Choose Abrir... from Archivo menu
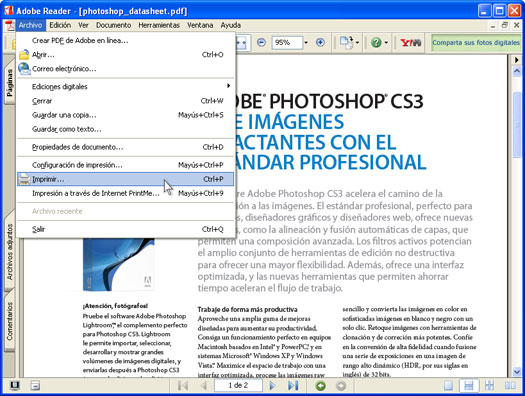 [x=126, y=55]
